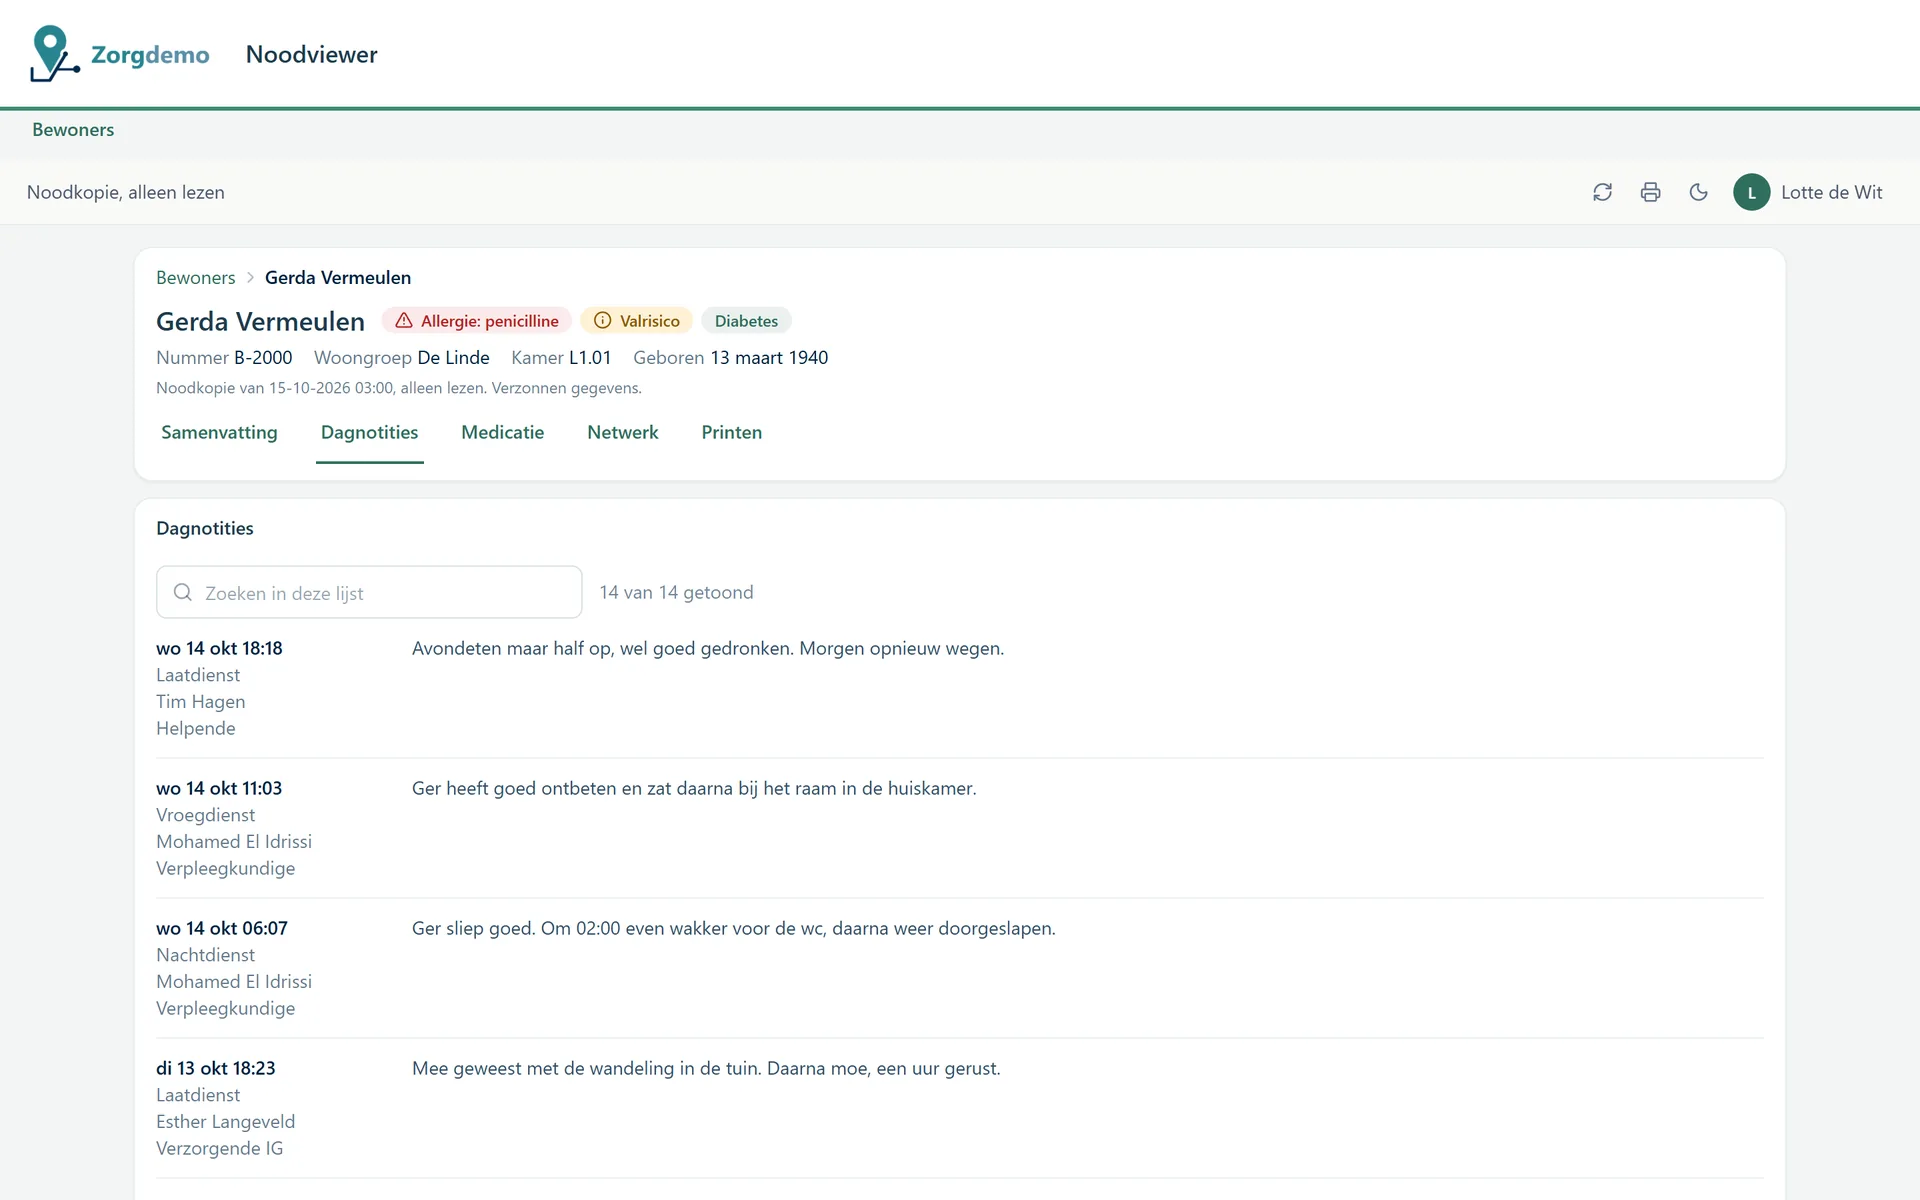Image resolution: width=1920 pixels, height=1200 pixels.
Task: Open the Netwerk tab
Action: [x=622, y=432]
